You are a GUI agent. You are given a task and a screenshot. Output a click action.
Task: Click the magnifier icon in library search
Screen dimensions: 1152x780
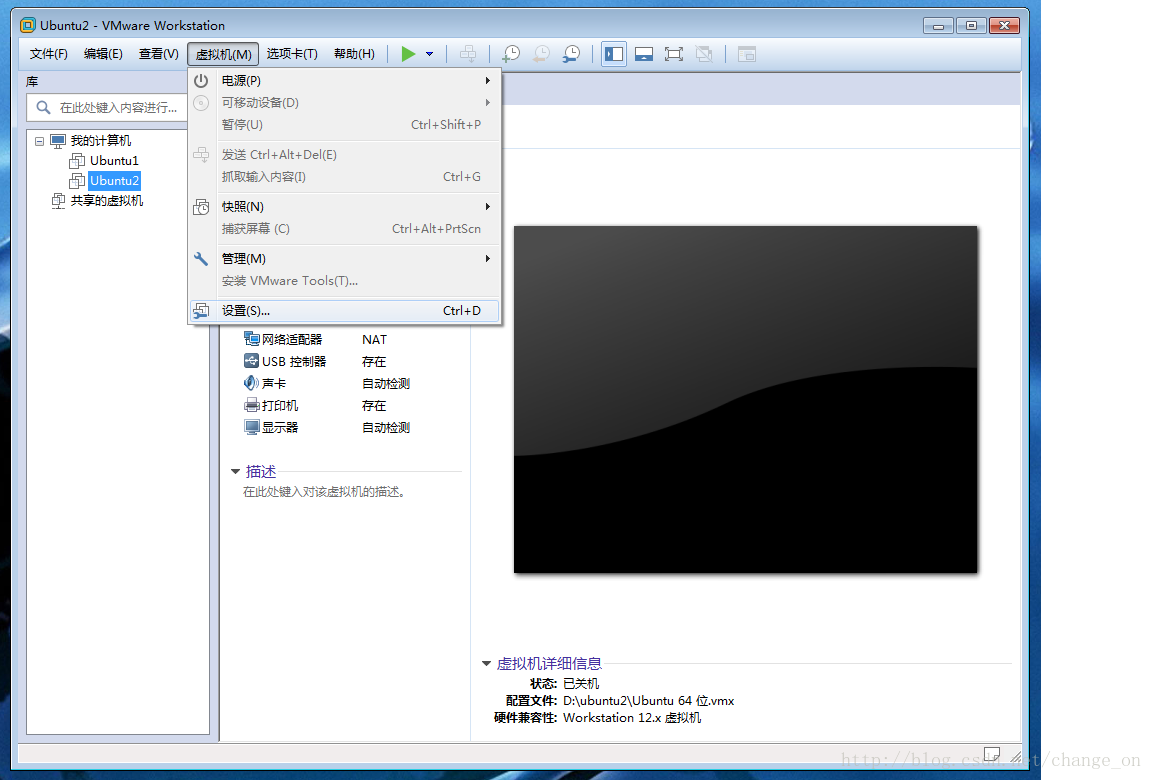click(43, 107)
